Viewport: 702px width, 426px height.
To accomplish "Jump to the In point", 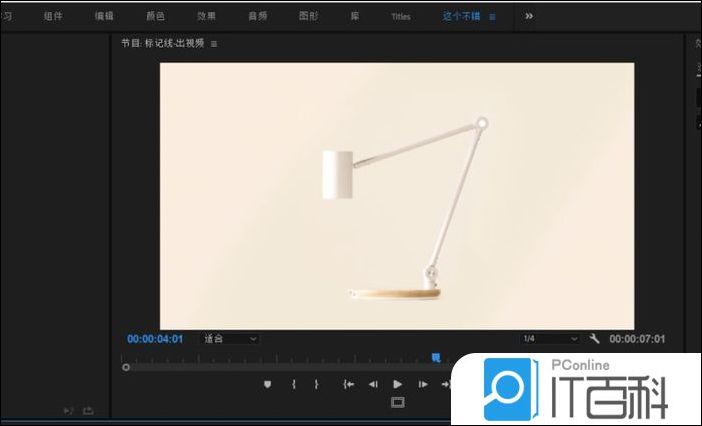I will point(349,384).
